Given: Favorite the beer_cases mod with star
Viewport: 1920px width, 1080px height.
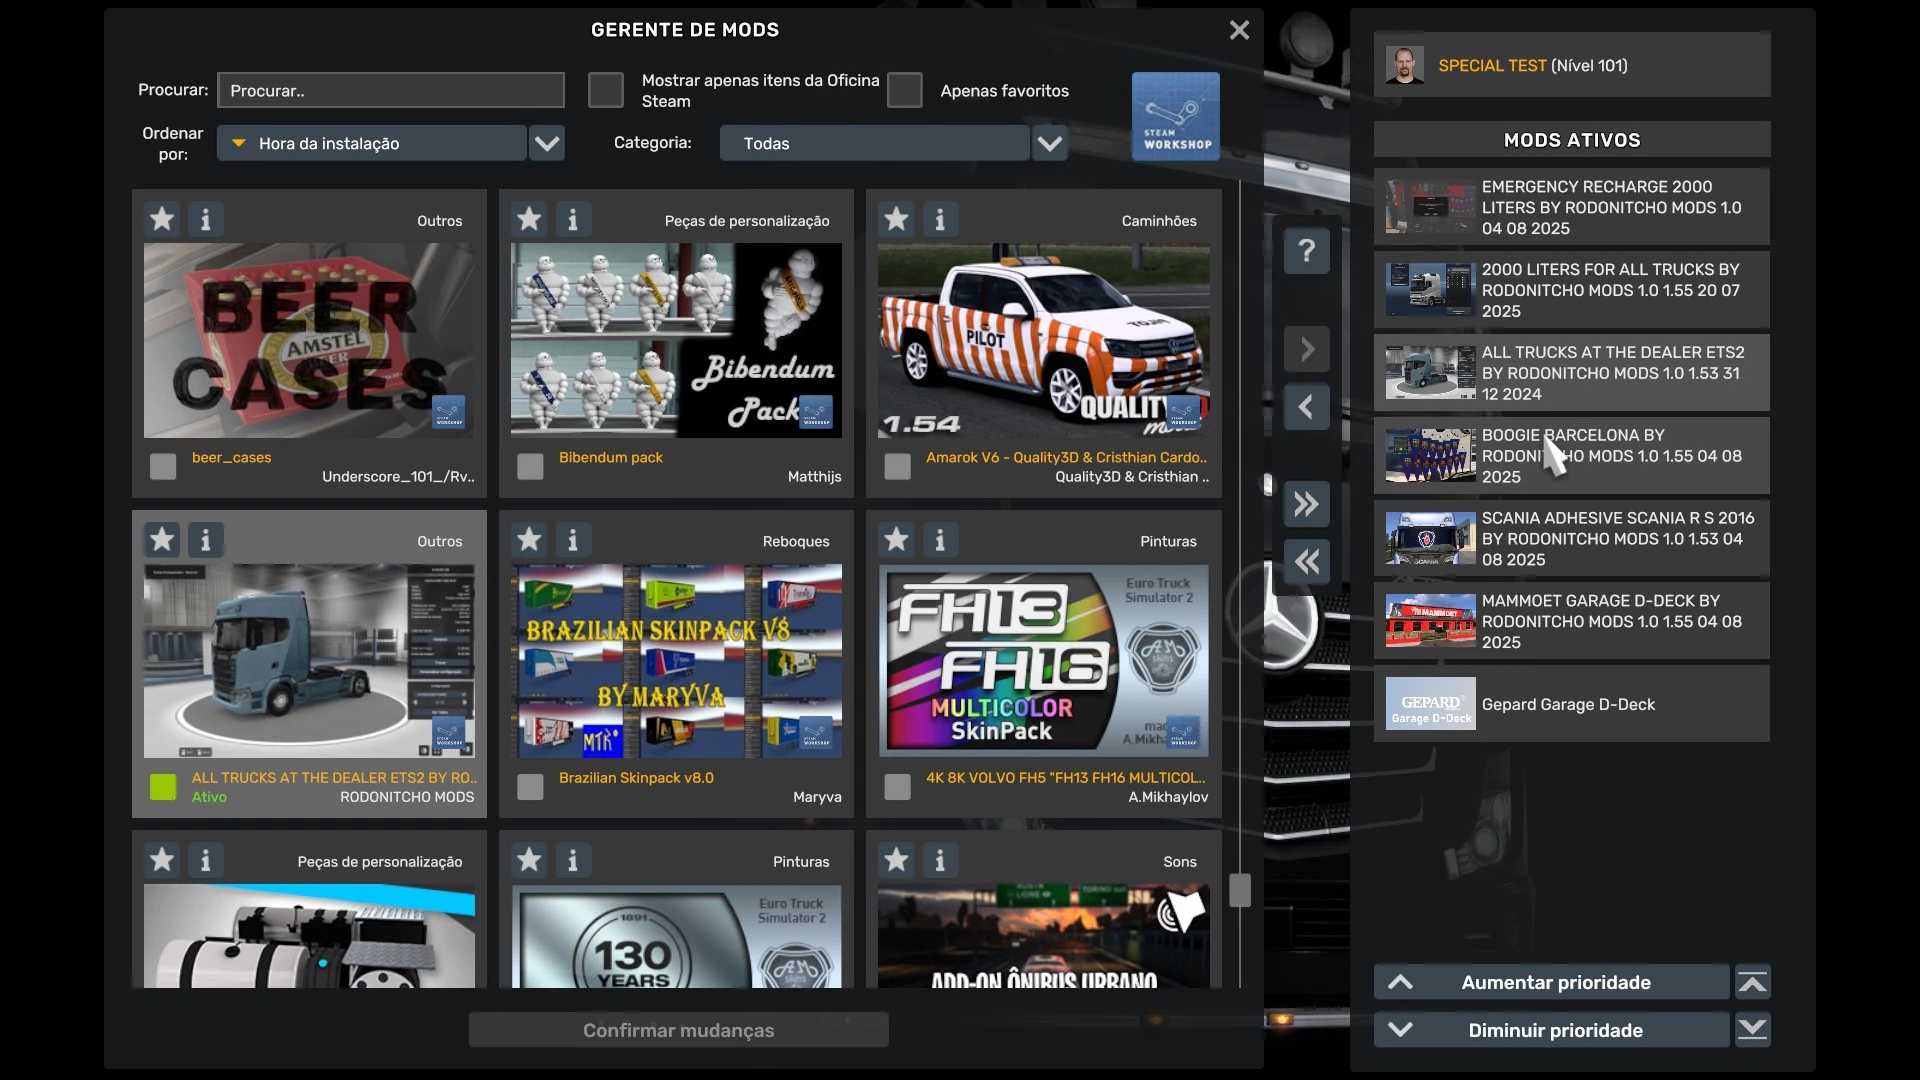Looking at the screenshot, I should coord(162,219).
